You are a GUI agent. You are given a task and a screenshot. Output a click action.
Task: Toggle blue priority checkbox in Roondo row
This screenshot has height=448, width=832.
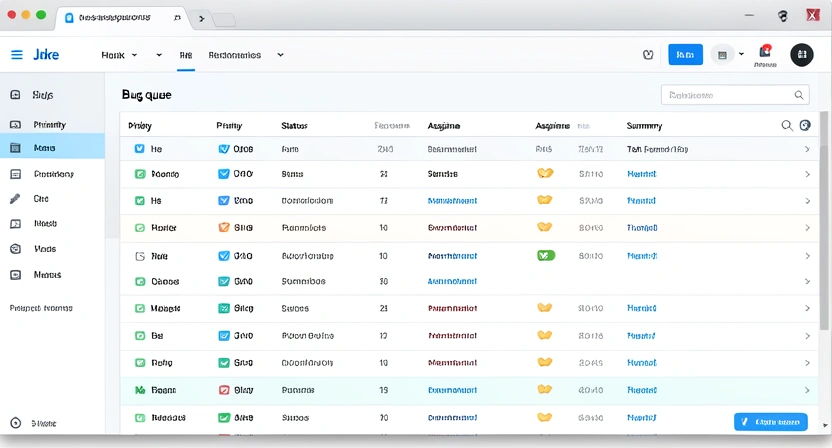tap(224, 174)
